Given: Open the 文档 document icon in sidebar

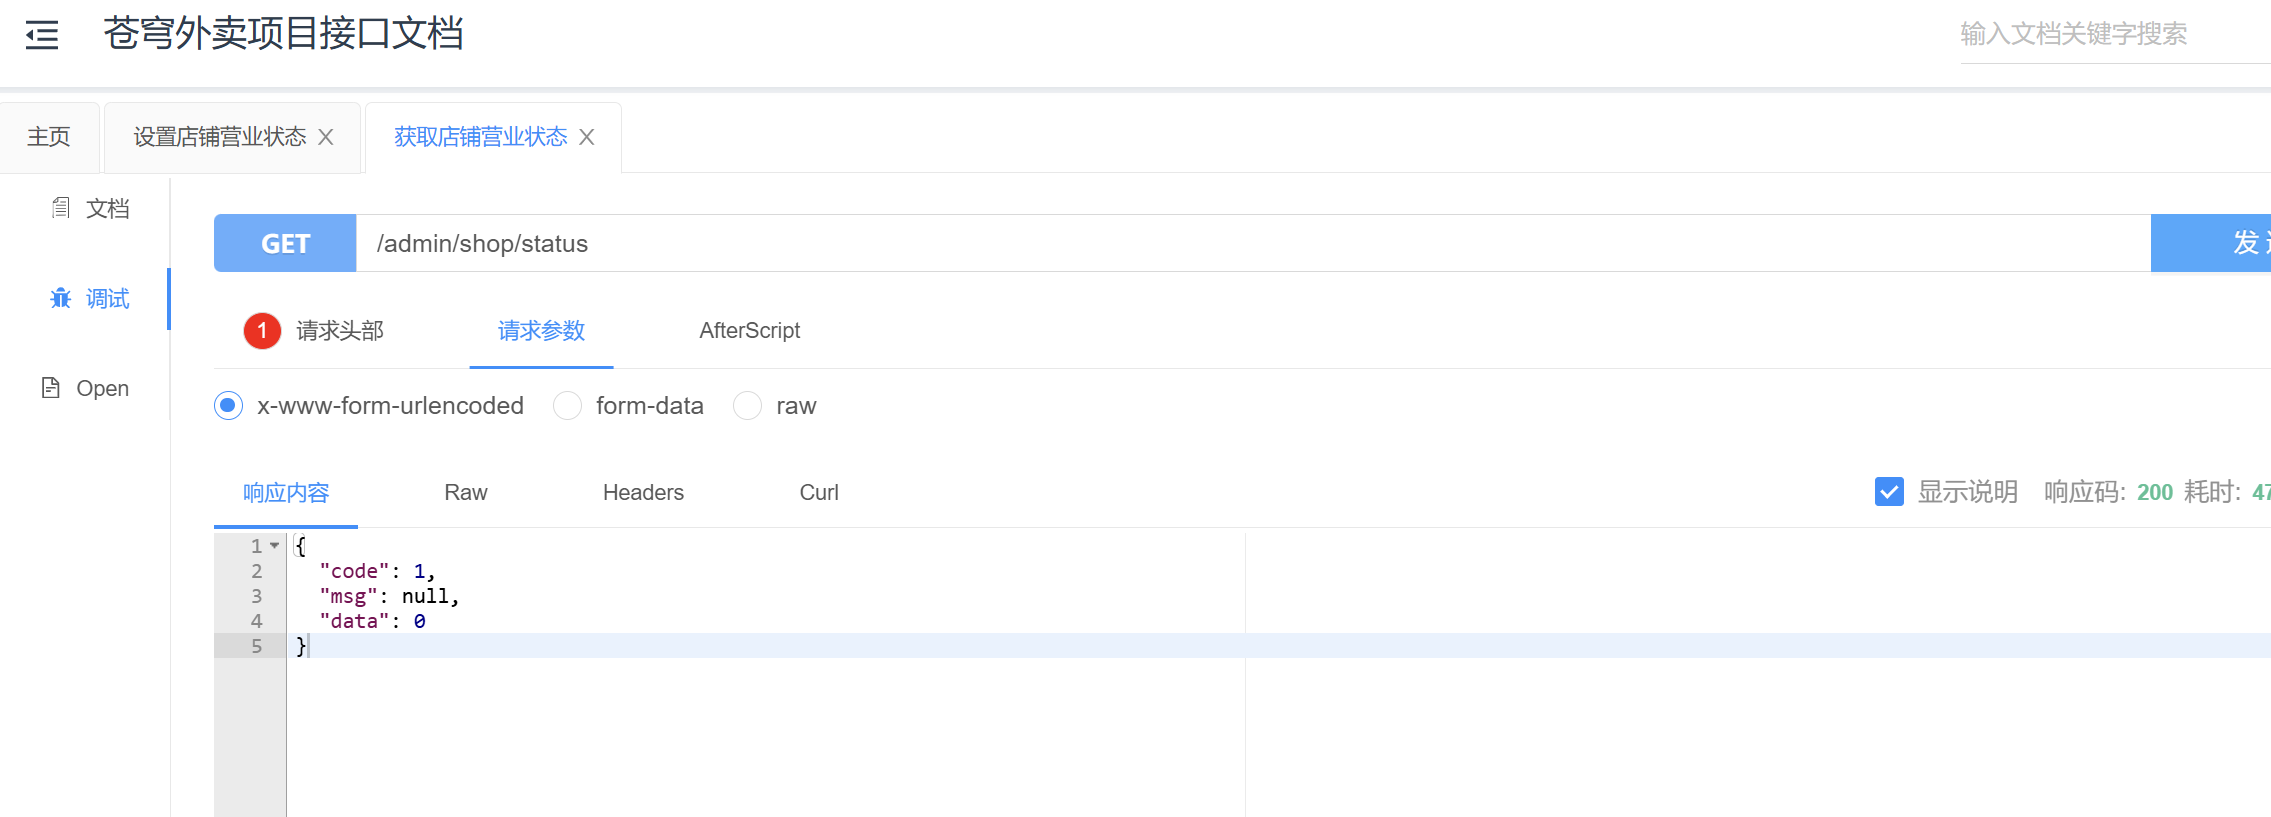Looking at the screenshot, I should click(x=61, y=208).
